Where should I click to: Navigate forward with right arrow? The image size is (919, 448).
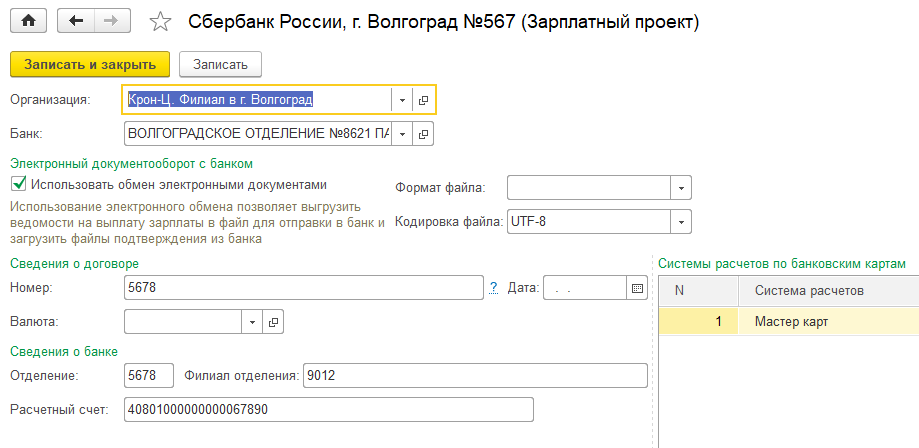[111, 22]
